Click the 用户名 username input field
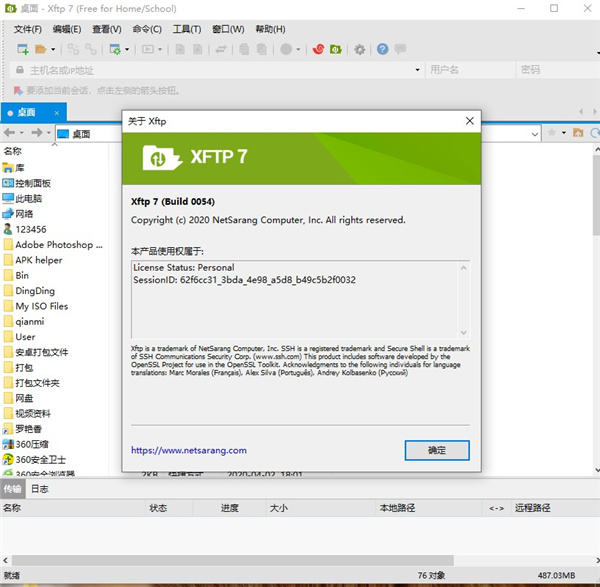This screenshot has width=600, height=587. click(x=470, y=70)
